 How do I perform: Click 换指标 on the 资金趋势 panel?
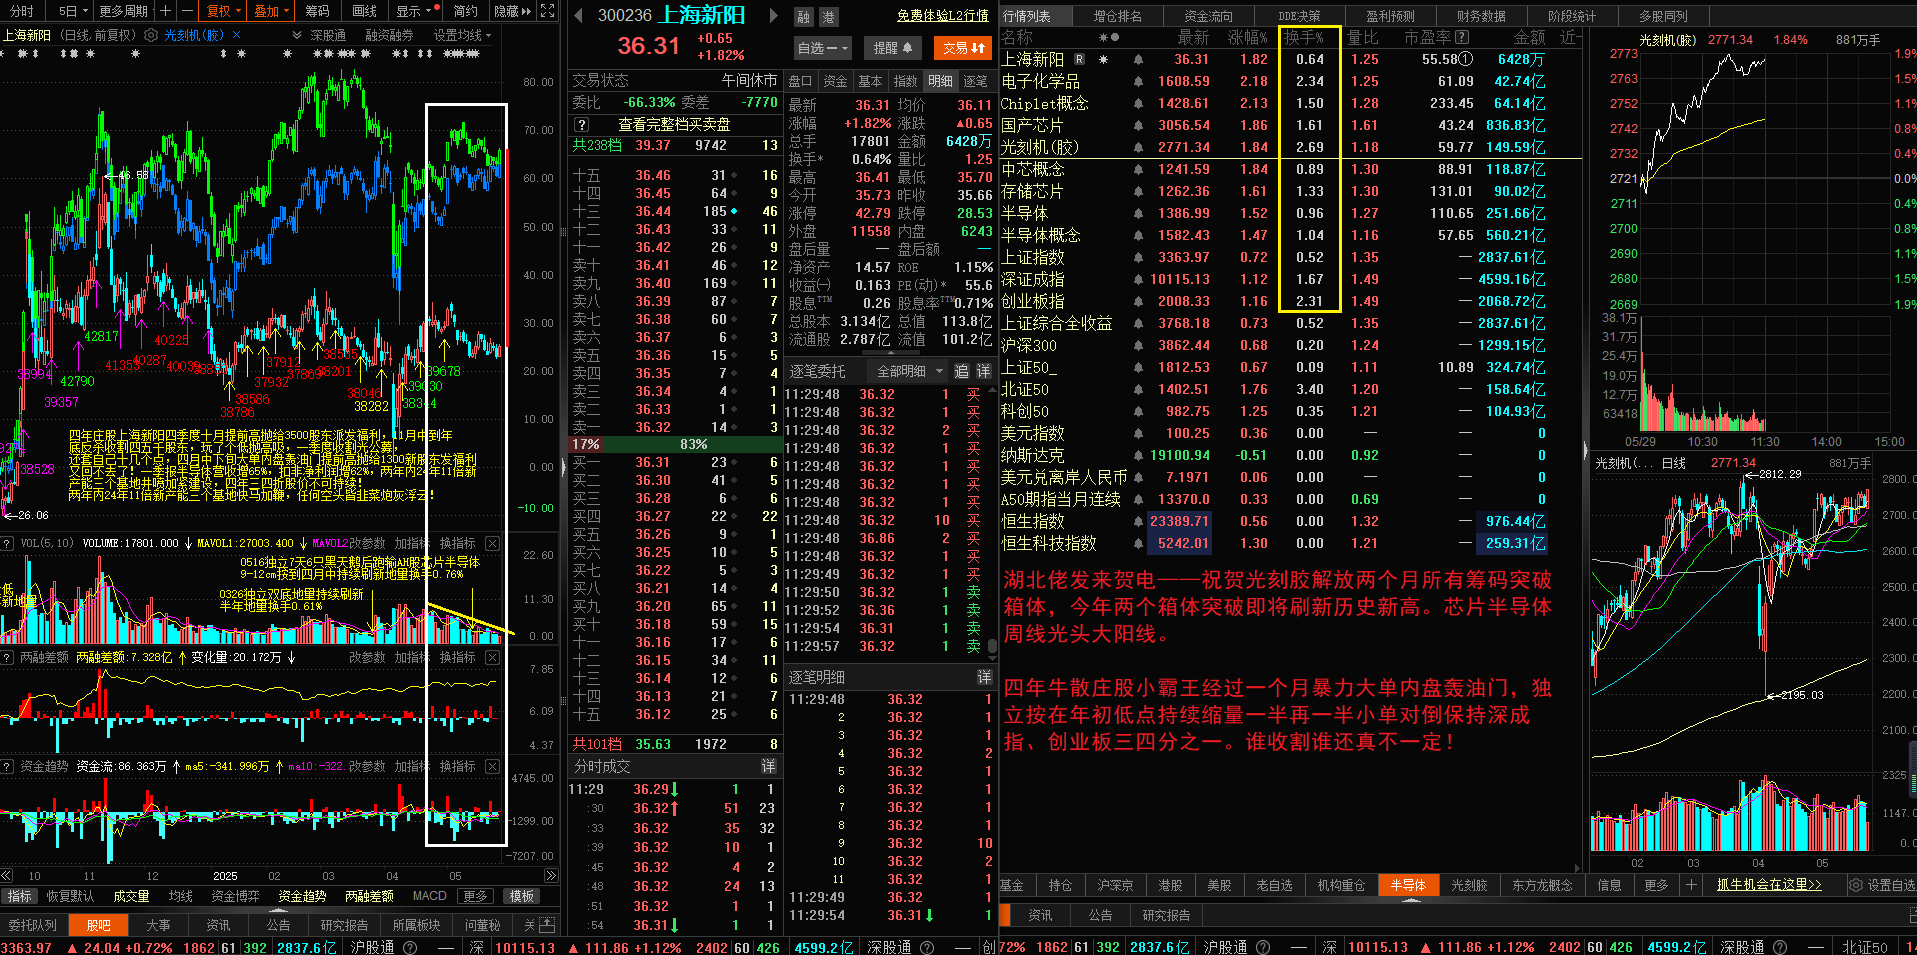[457, 766]
